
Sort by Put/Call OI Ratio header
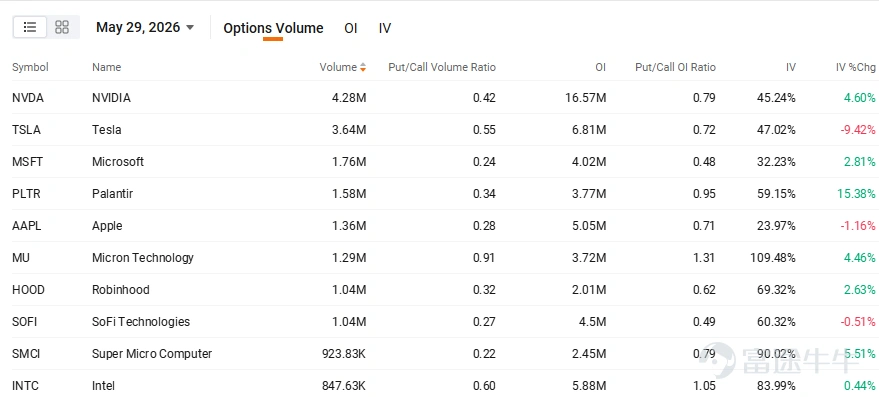[675, 67]
